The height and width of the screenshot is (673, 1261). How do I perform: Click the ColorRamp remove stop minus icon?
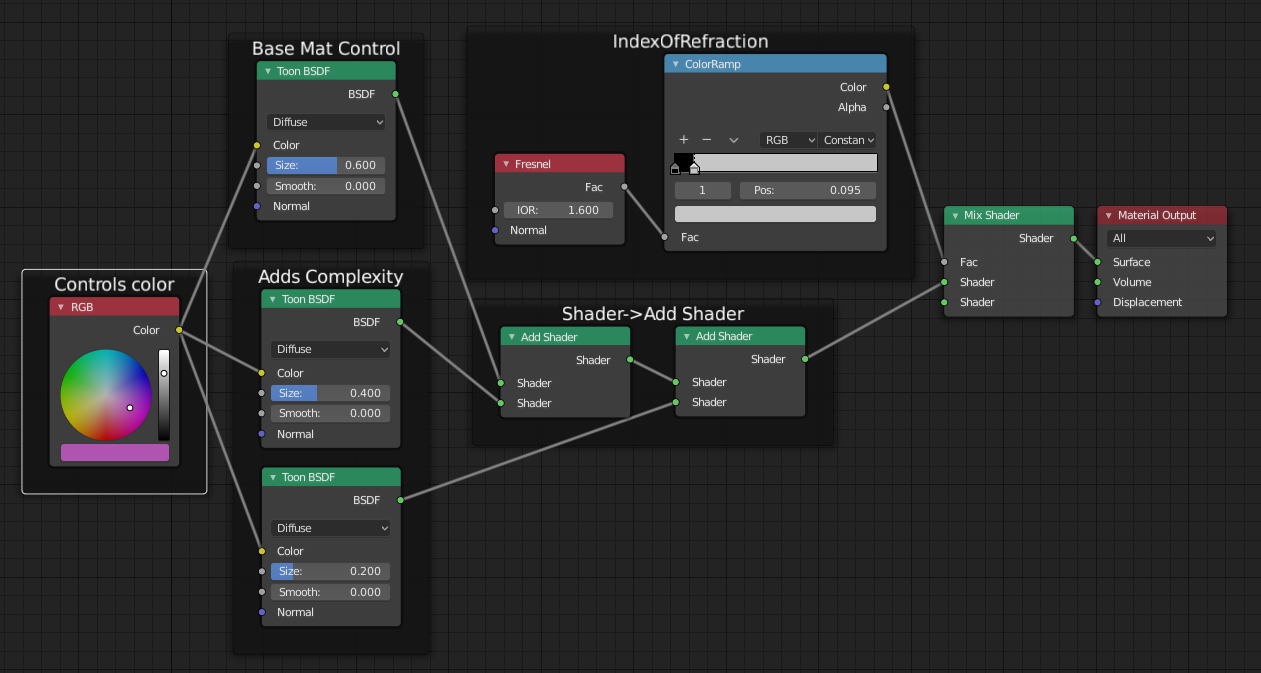coord(707,140)
